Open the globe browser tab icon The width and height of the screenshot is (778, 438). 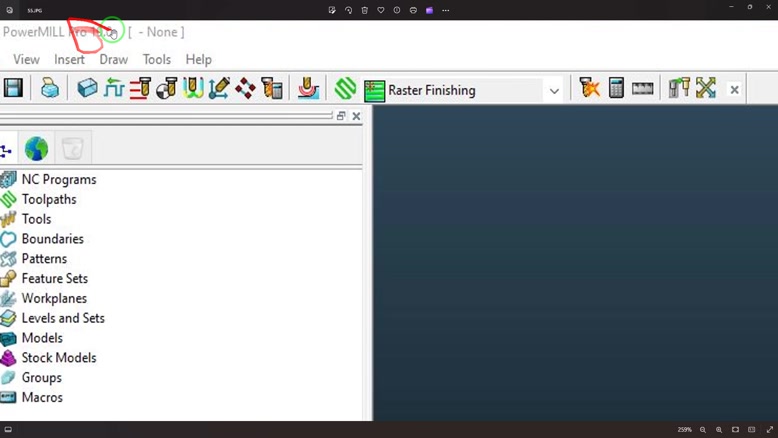(x=36, y=149)
